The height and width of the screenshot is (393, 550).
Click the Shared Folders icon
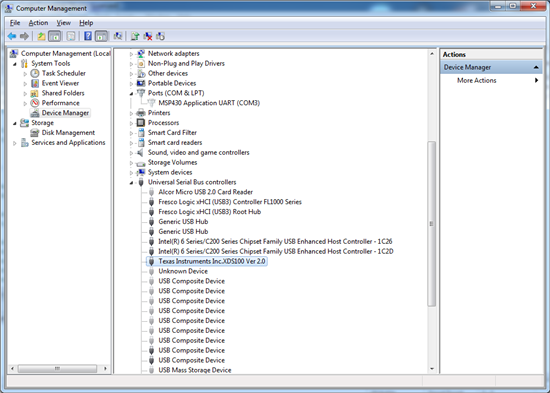coord(34,93)
